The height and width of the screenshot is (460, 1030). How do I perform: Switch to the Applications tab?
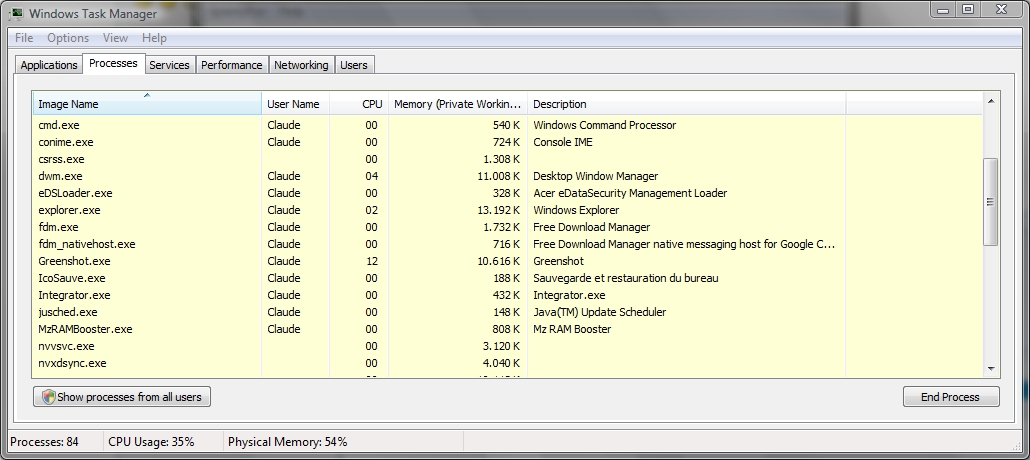coord(49,65)
